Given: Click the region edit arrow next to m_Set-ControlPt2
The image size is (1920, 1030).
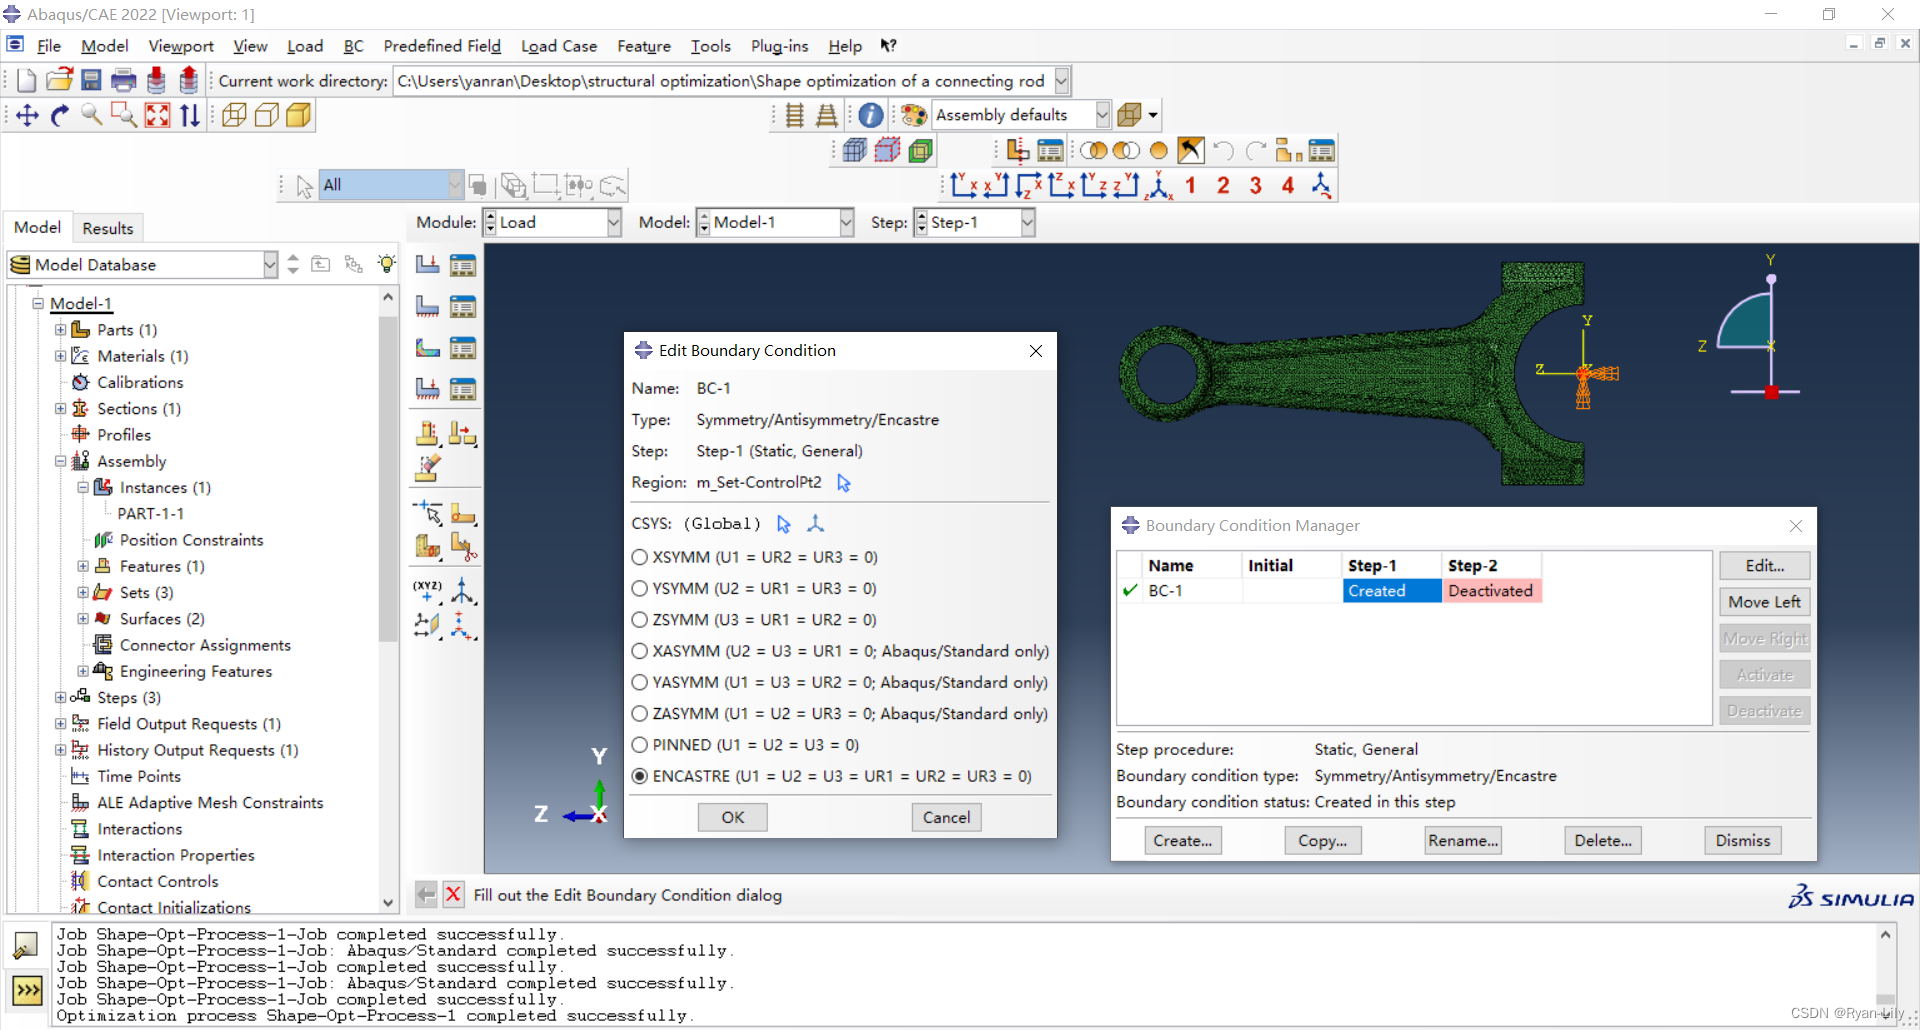Looking at the screenshot, I should pos(844,483).
